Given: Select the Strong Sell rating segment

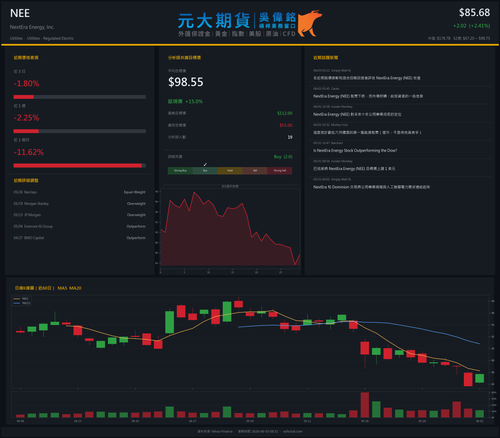Looking at the screenshot, I should 280,171.
